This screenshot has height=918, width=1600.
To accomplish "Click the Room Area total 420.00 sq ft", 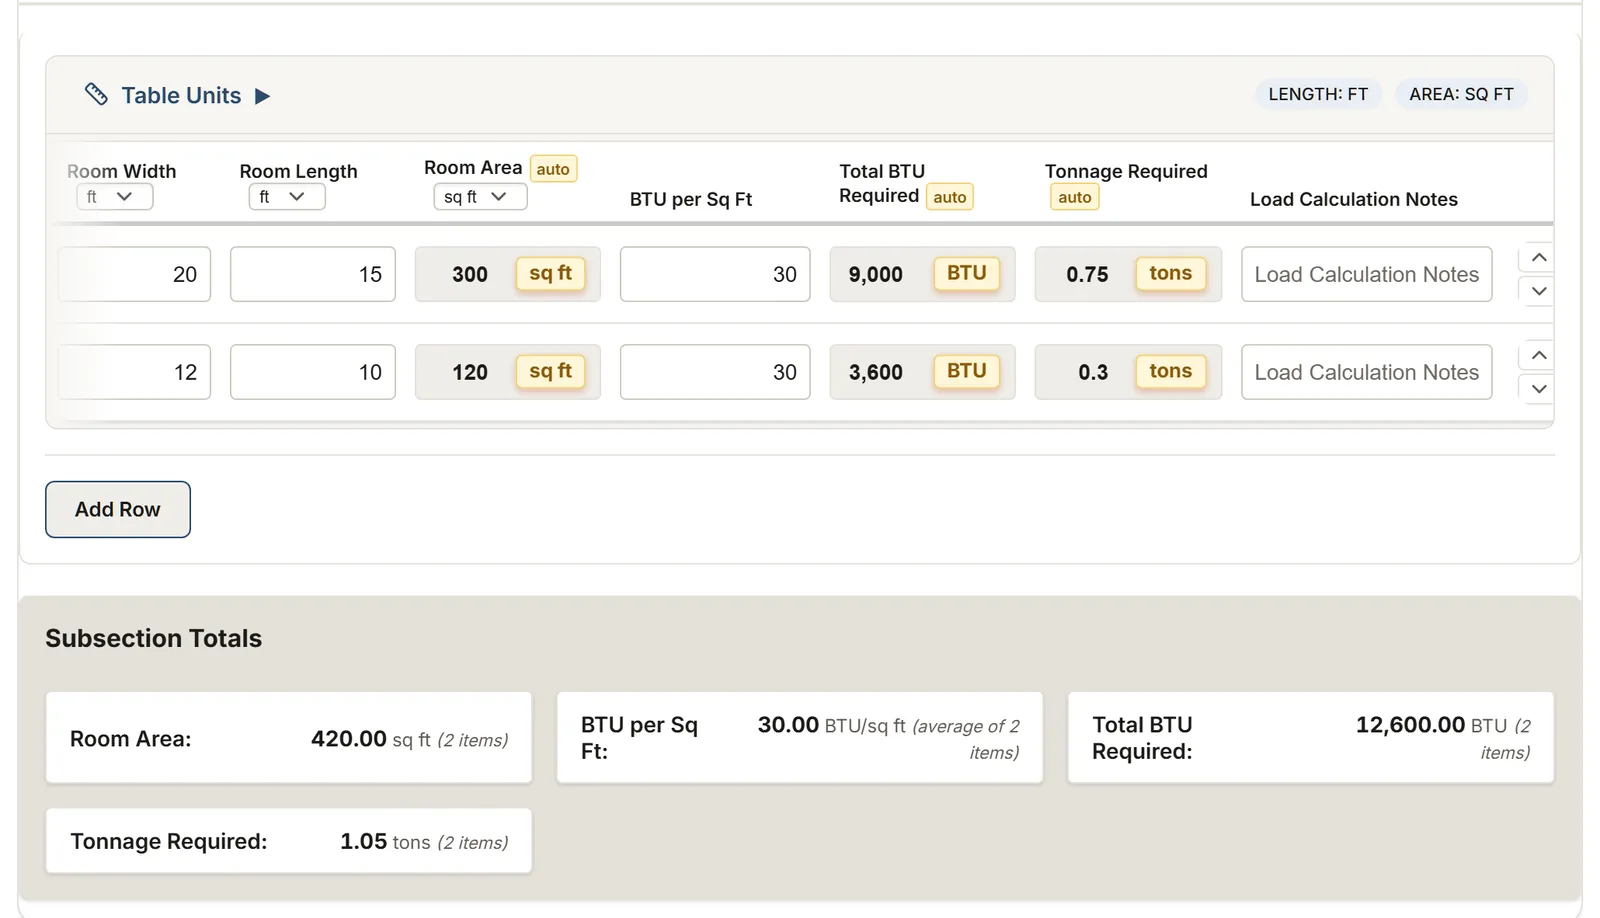I will [x=289, y=738].
